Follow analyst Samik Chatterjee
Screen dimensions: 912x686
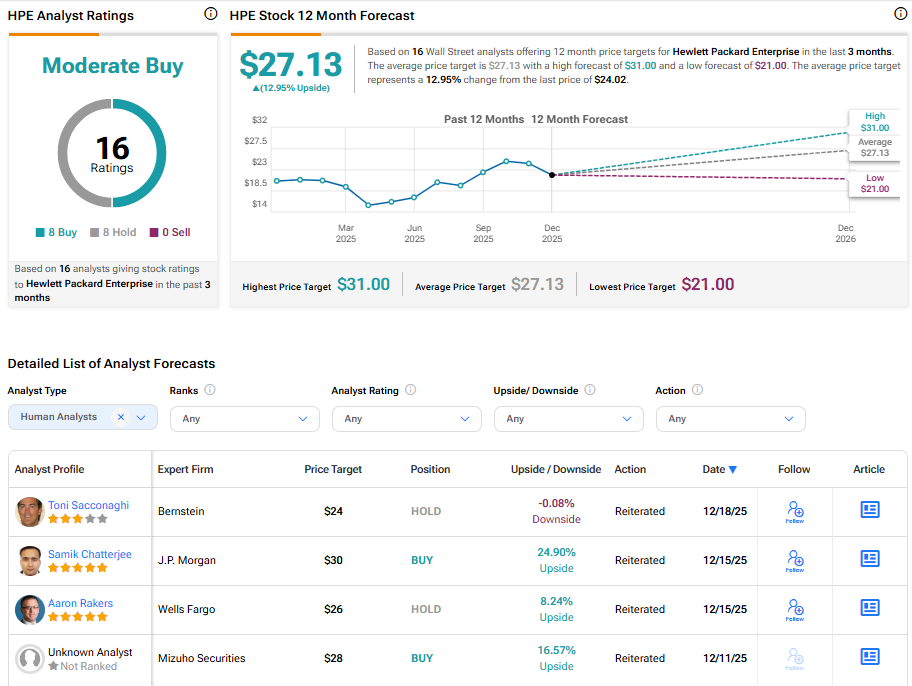[795, 560]
